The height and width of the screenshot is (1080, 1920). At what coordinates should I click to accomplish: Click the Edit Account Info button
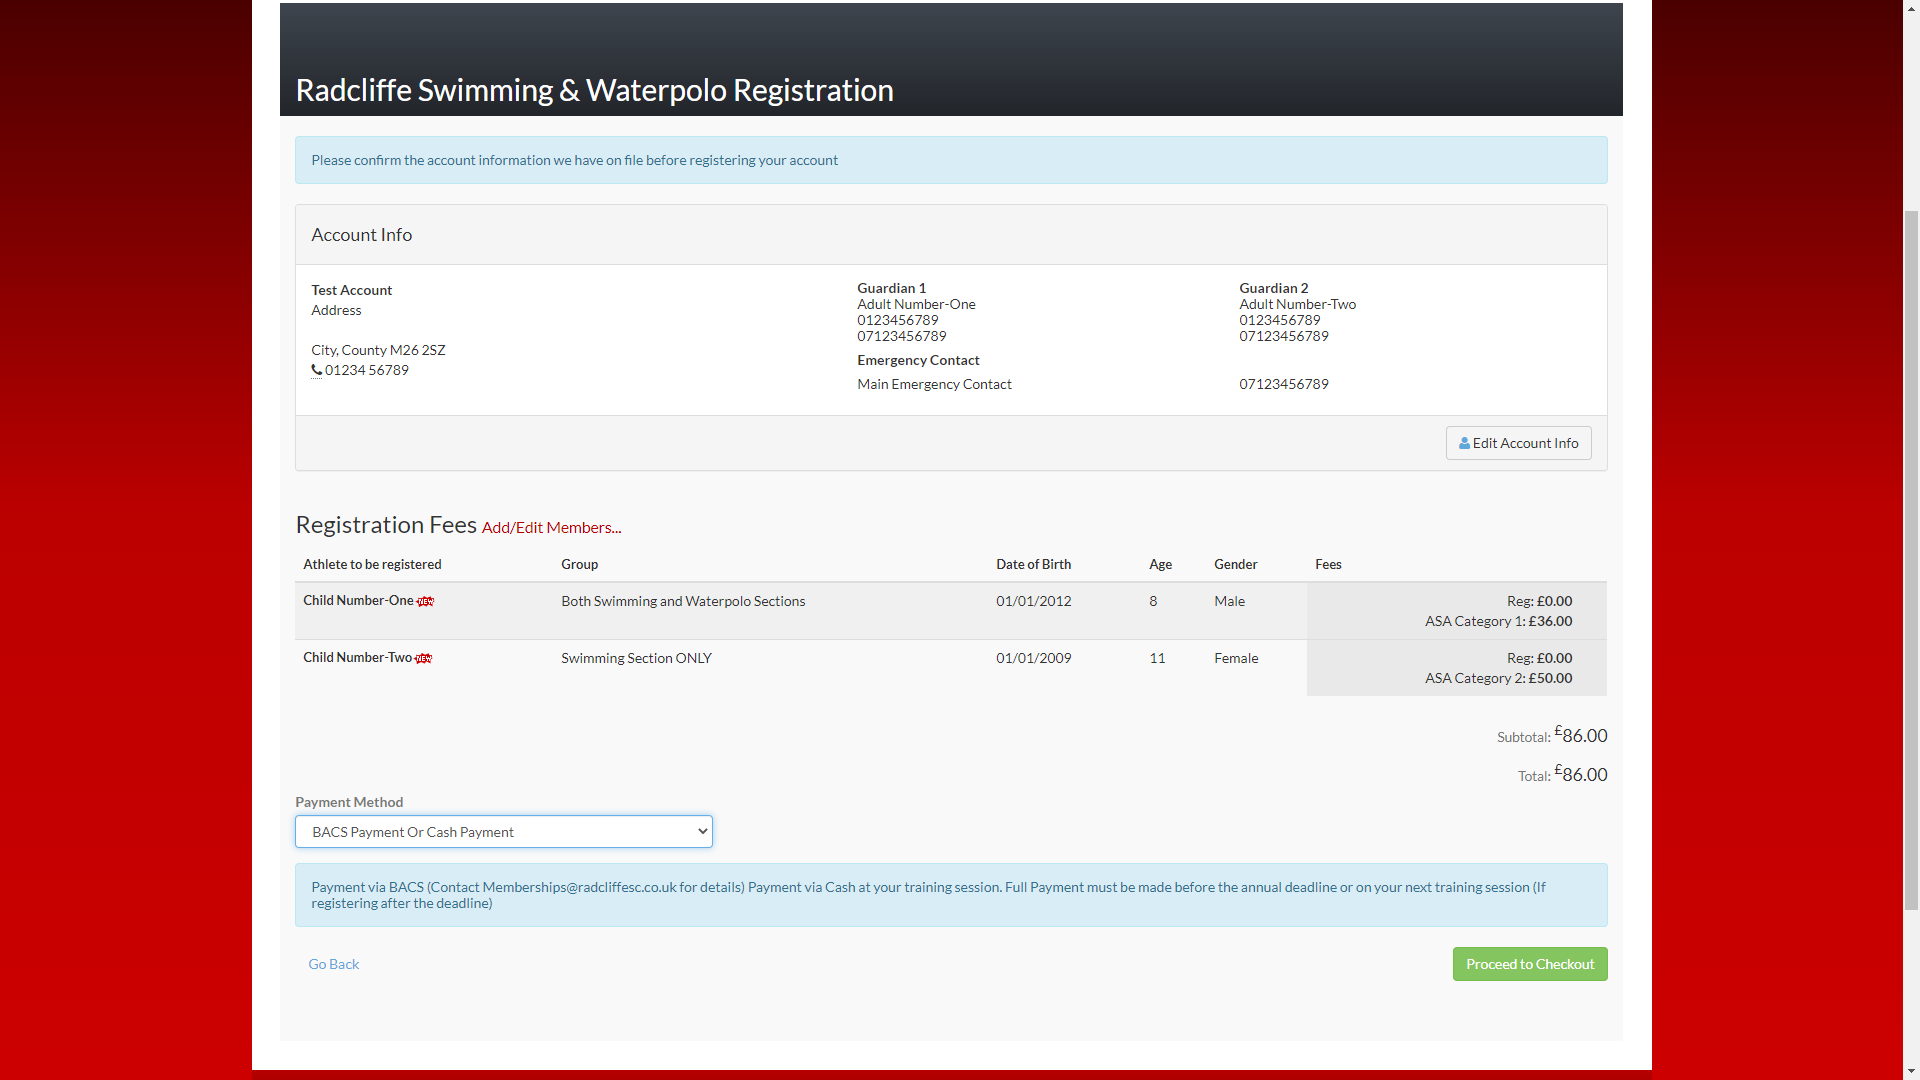click(1518, 442)
